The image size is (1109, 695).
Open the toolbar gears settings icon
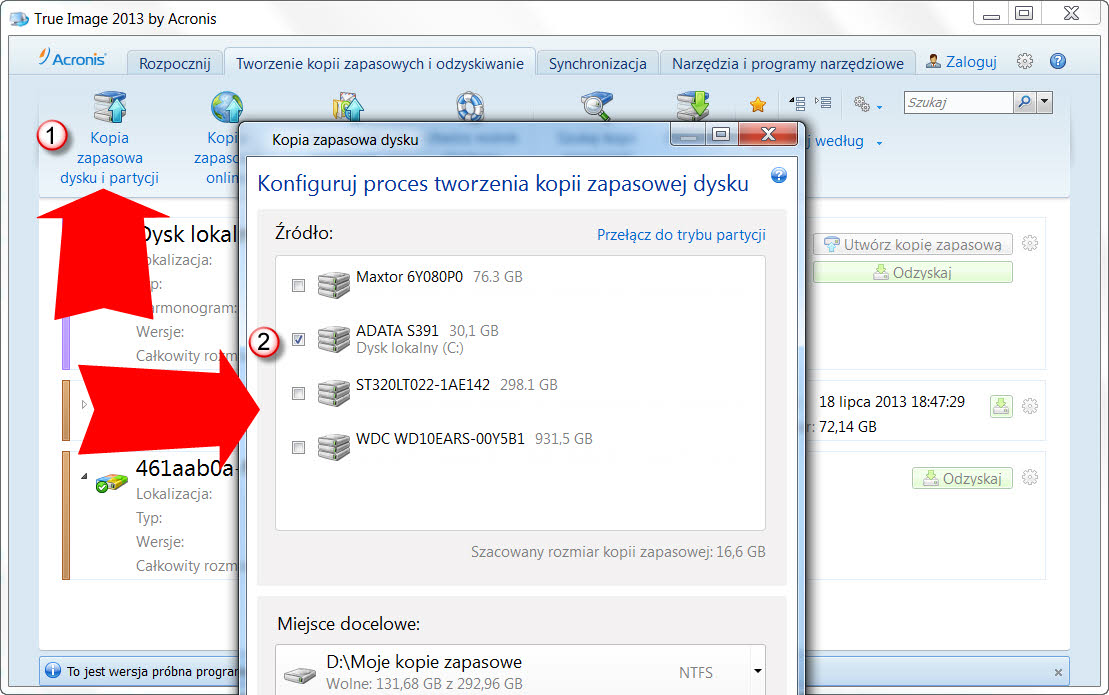click(861, 104)
